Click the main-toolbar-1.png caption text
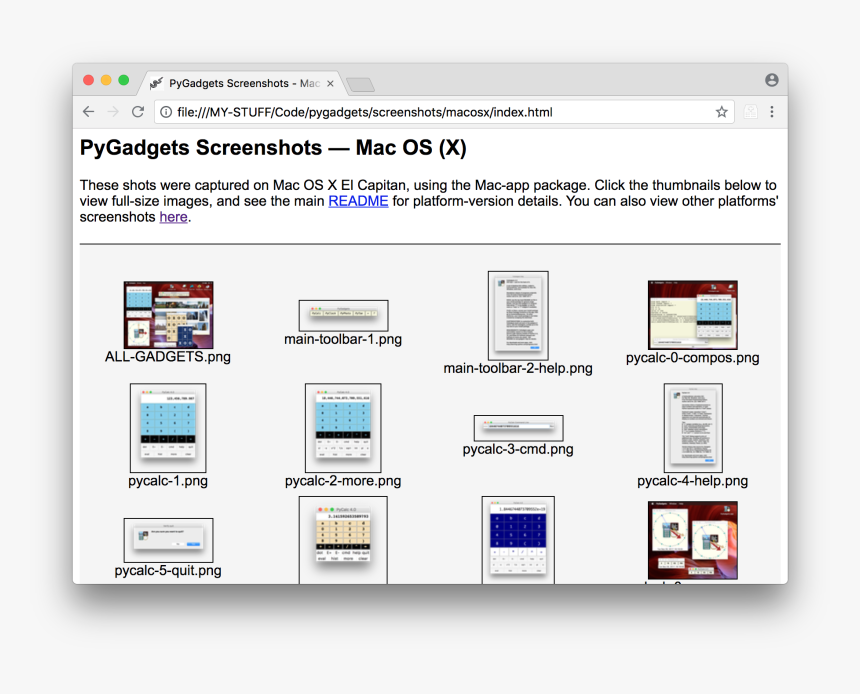The height and width of the screenshot is (694, 860). pyautogui.click(x=343, y=339)
